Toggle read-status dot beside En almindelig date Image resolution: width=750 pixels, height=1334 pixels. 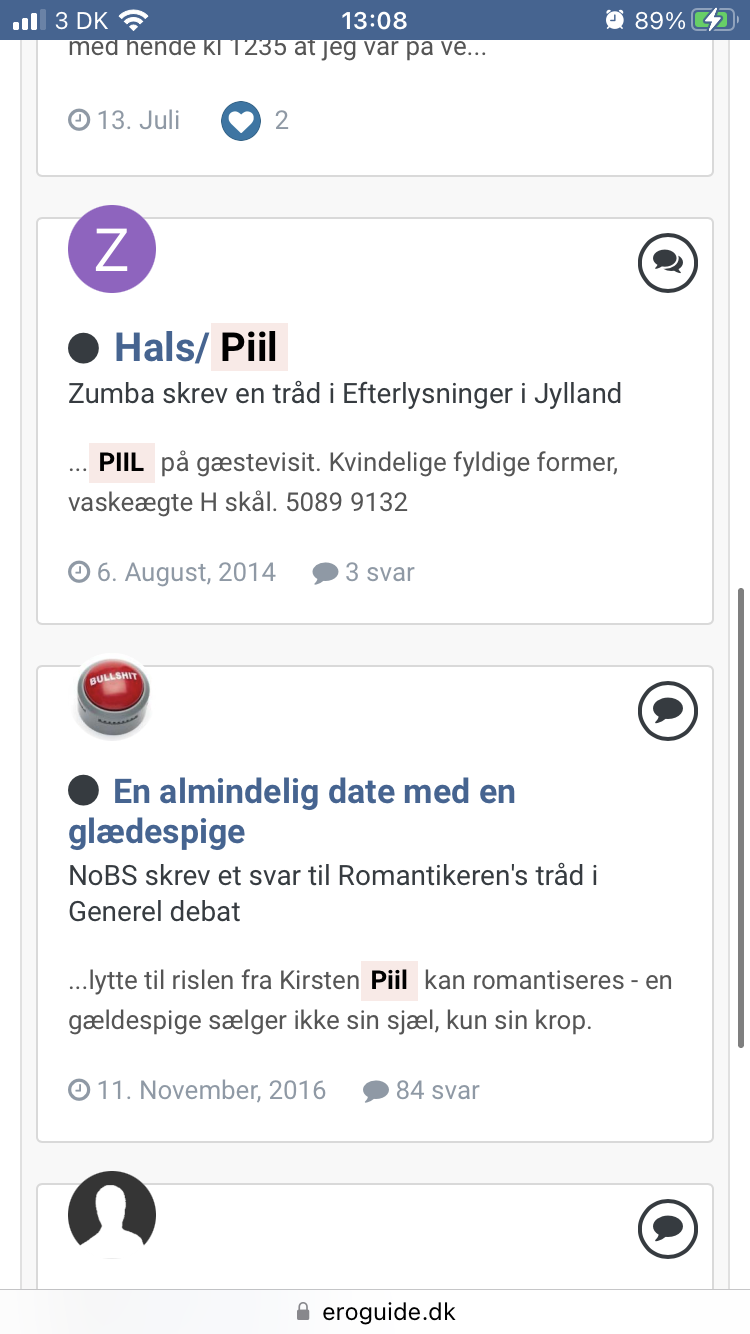84,792
